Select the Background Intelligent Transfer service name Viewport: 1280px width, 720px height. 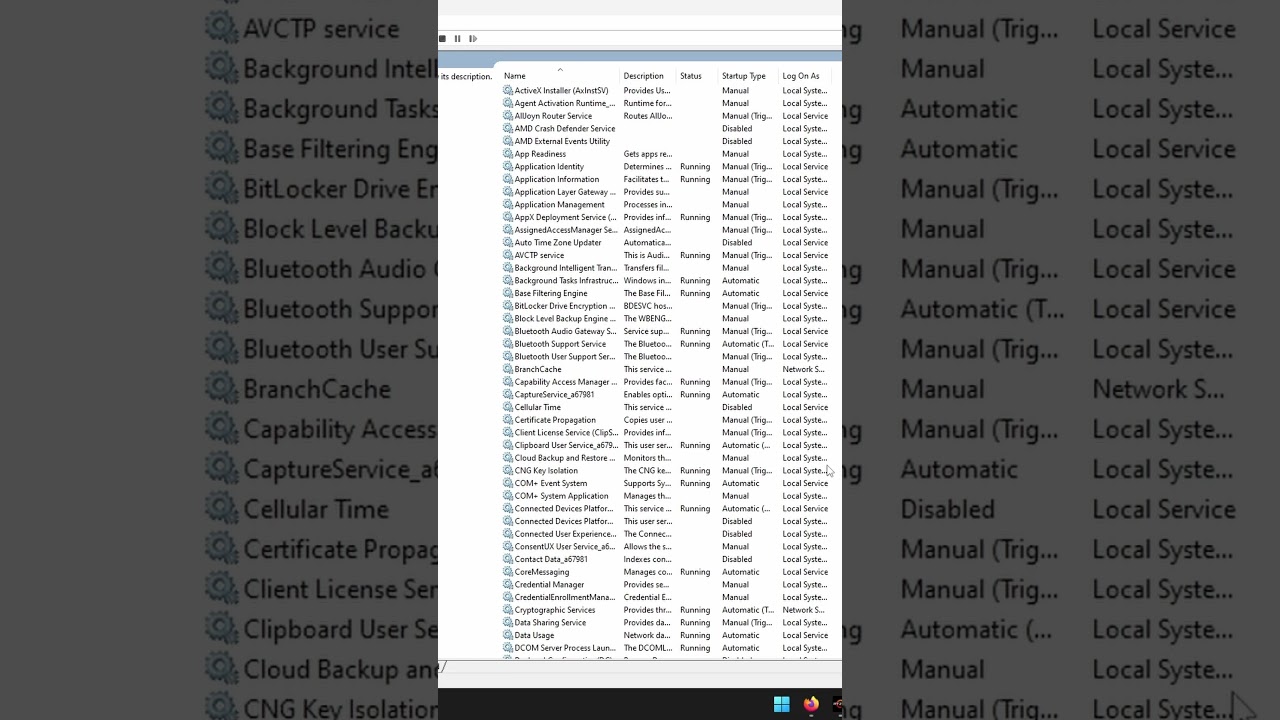point(566,268)
